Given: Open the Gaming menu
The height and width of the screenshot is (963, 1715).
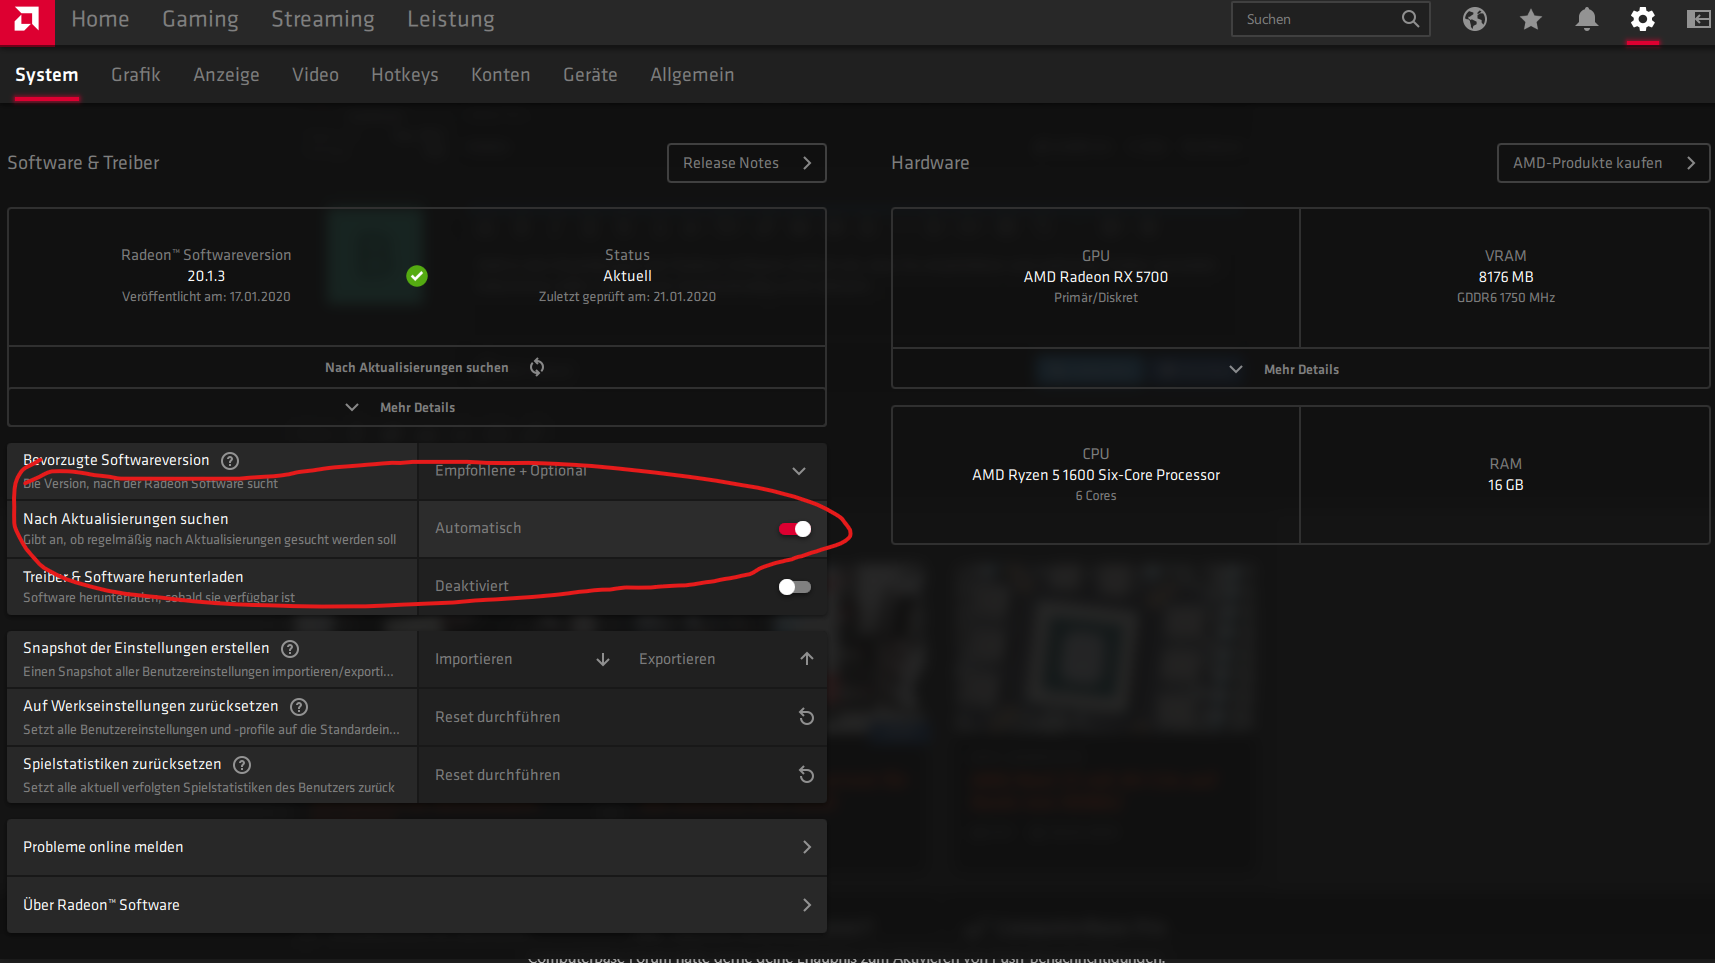Looking at the screenshot, I should pos(200,19).
